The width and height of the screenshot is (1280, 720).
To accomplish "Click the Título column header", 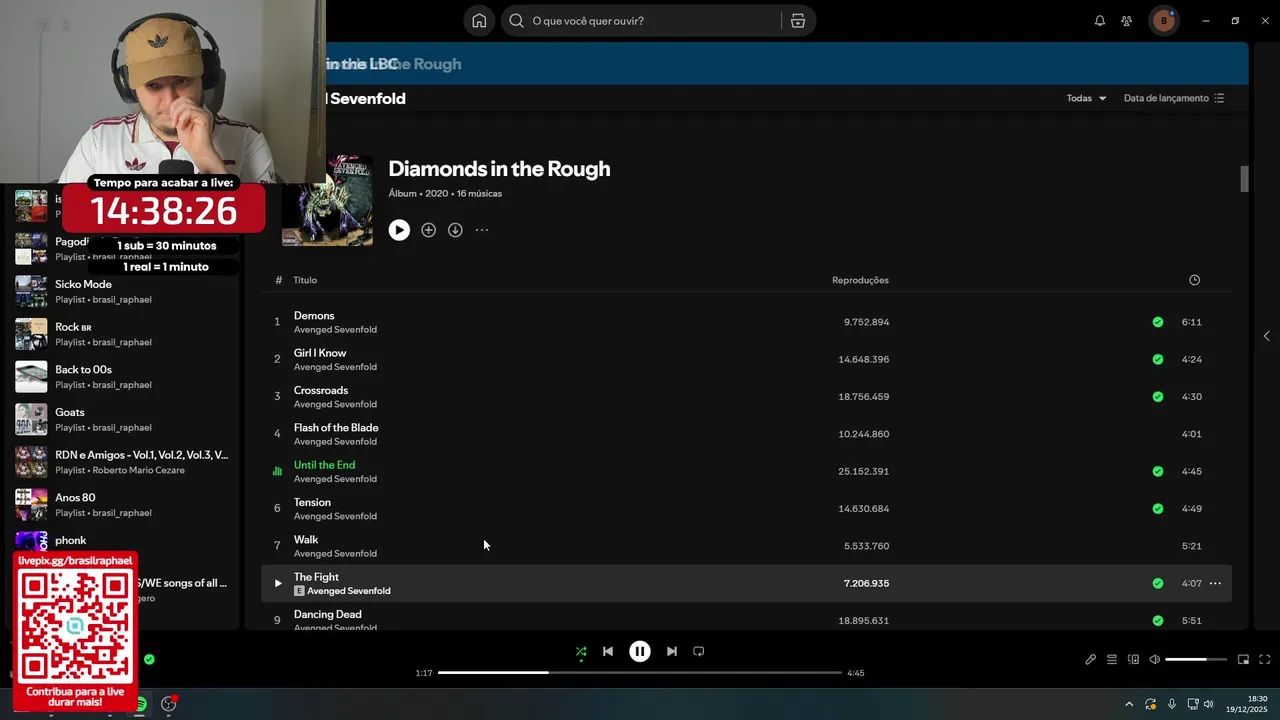I will [305, 280].
